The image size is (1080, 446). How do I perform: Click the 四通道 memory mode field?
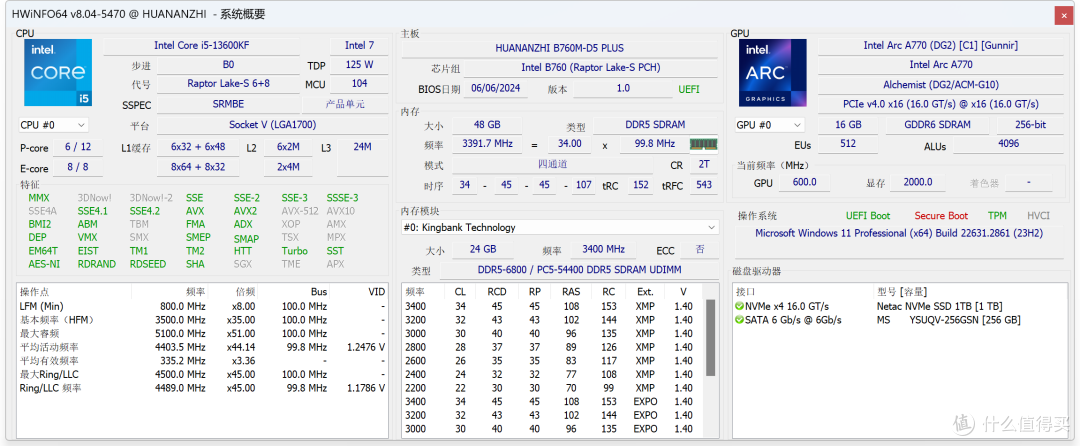coord(553,165)
